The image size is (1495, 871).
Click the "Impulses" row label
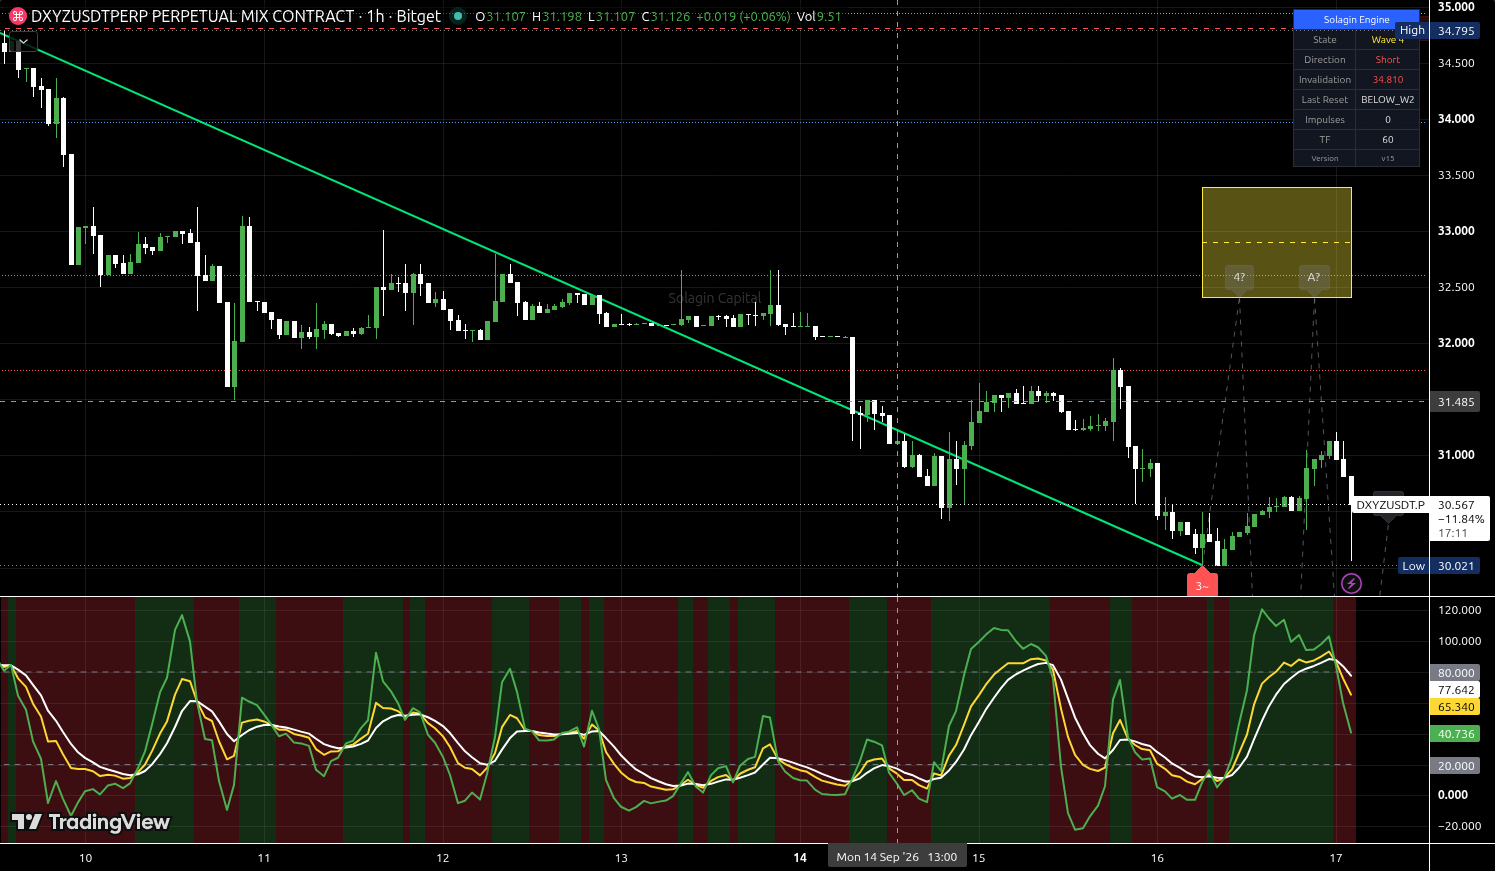1324,120
